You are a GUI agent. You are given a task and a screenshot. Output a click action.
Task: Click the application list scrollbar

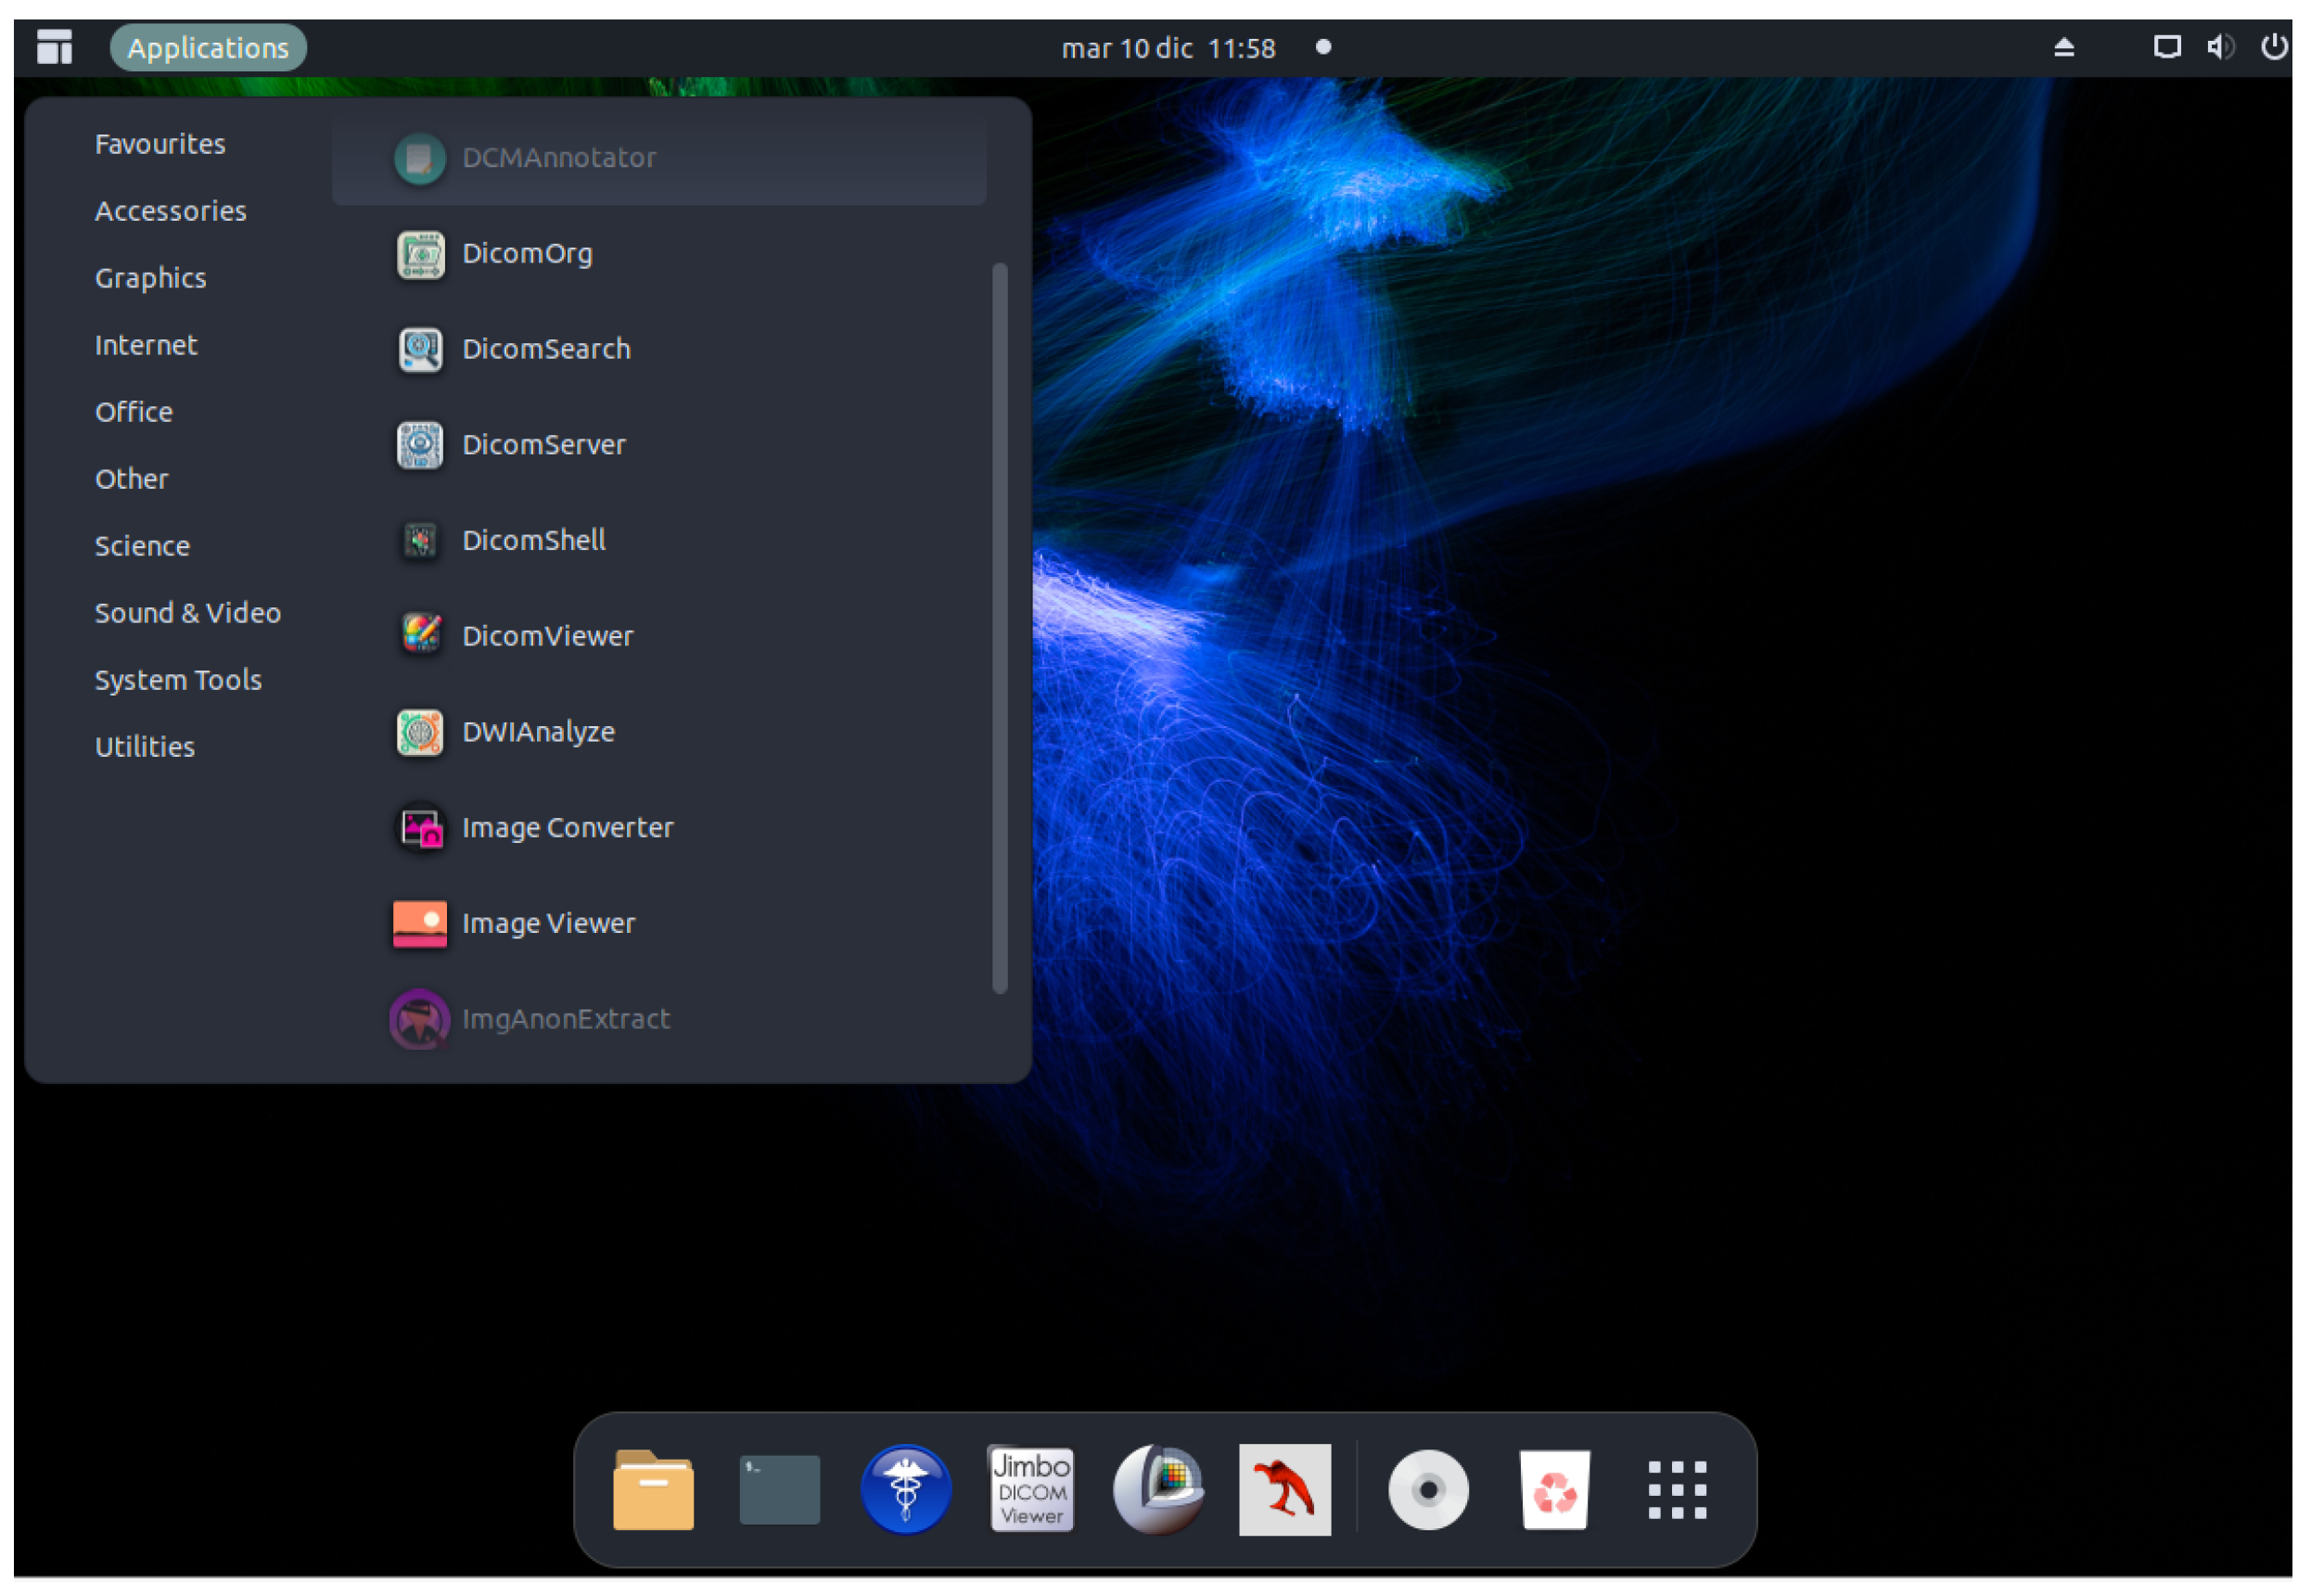[x=999, y=628]
